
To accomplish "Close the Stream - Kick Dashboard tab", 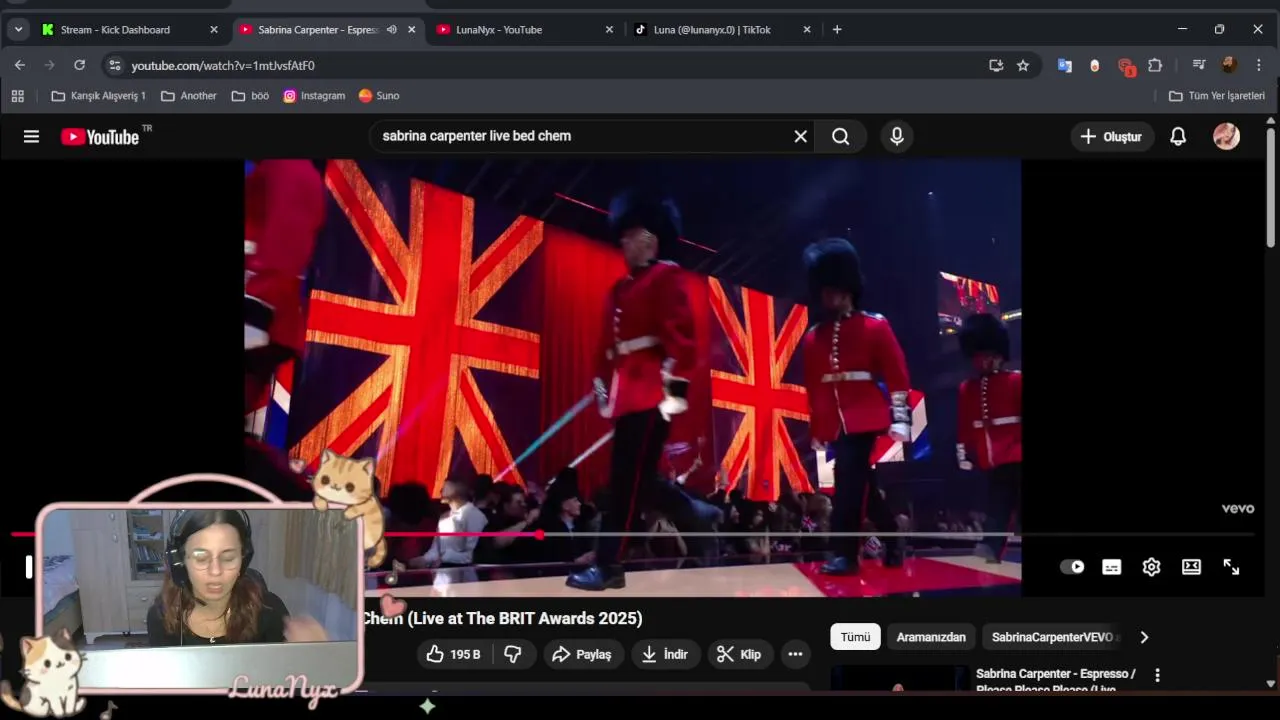I will point(213,29).
